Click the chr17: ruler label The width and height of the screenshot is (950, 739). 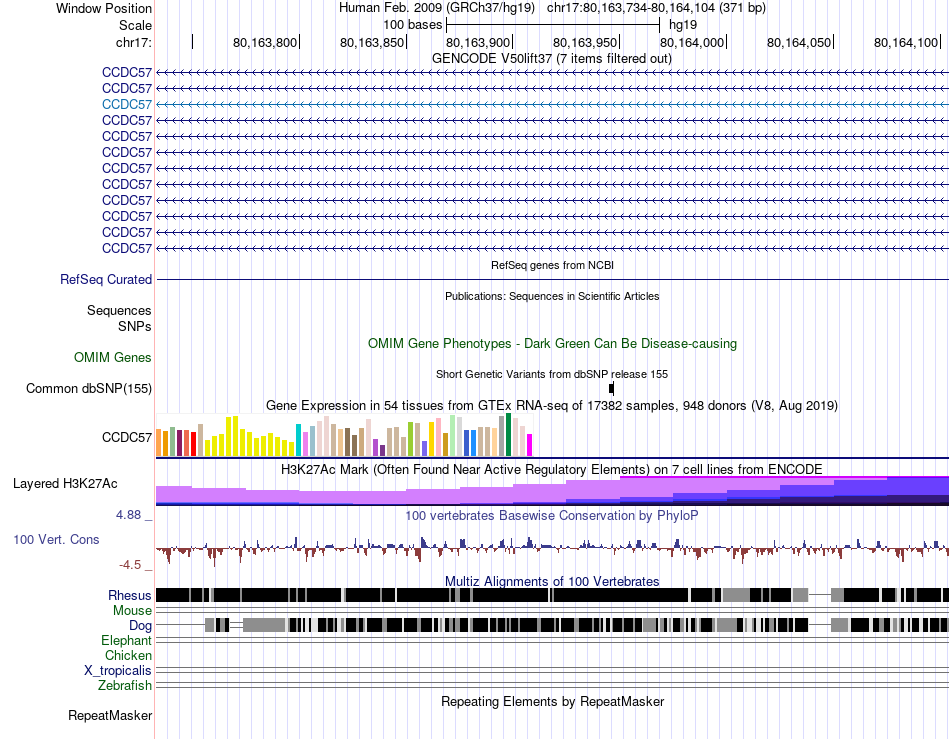pos(134,42)
